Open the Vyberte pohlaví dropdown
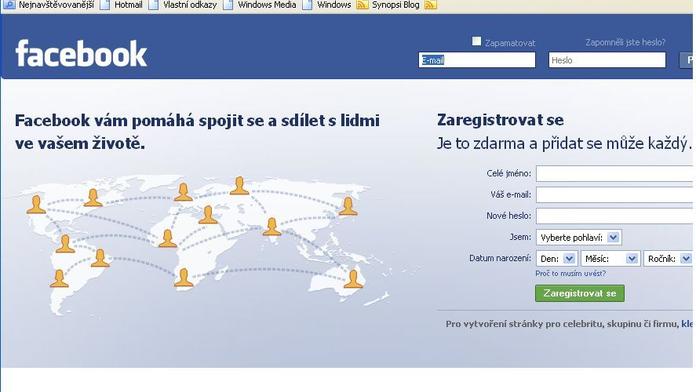 [x=579, y=238]
